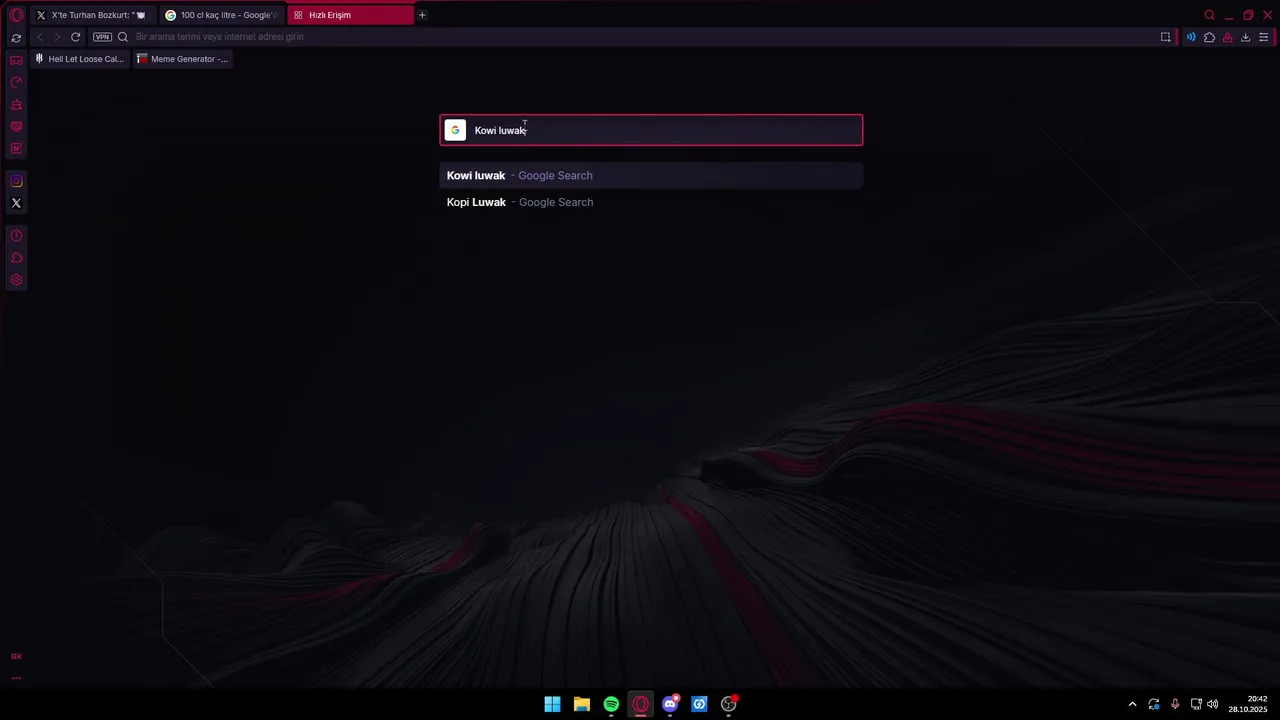
Task: Open sidebar three-dots customization menu
Action: 16,678
